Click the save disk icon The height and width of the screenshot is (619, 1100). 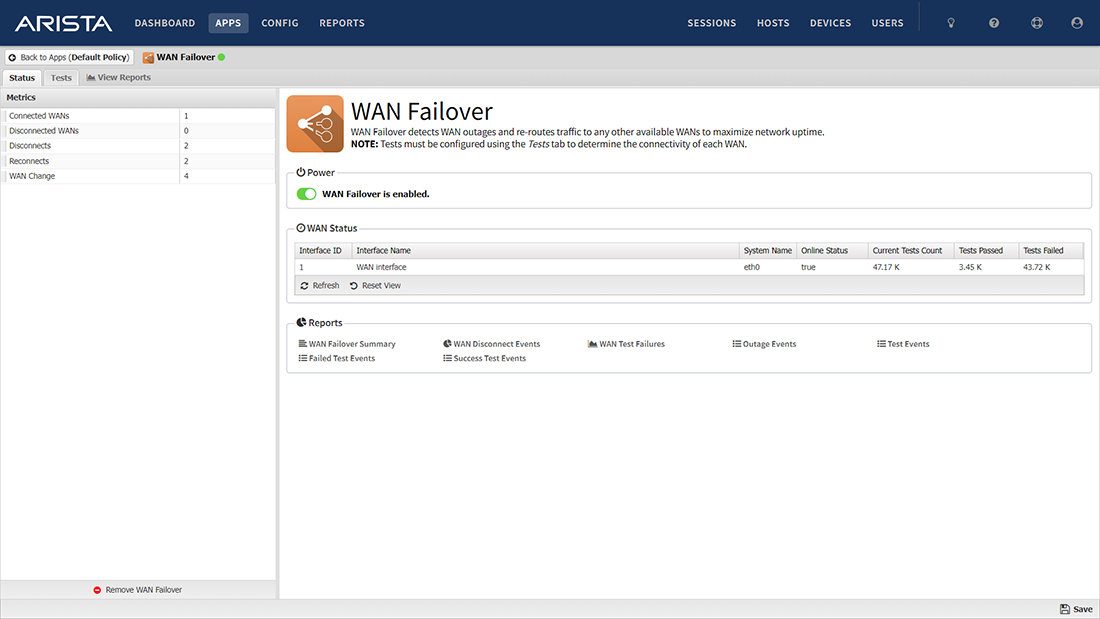point(1064,609)
